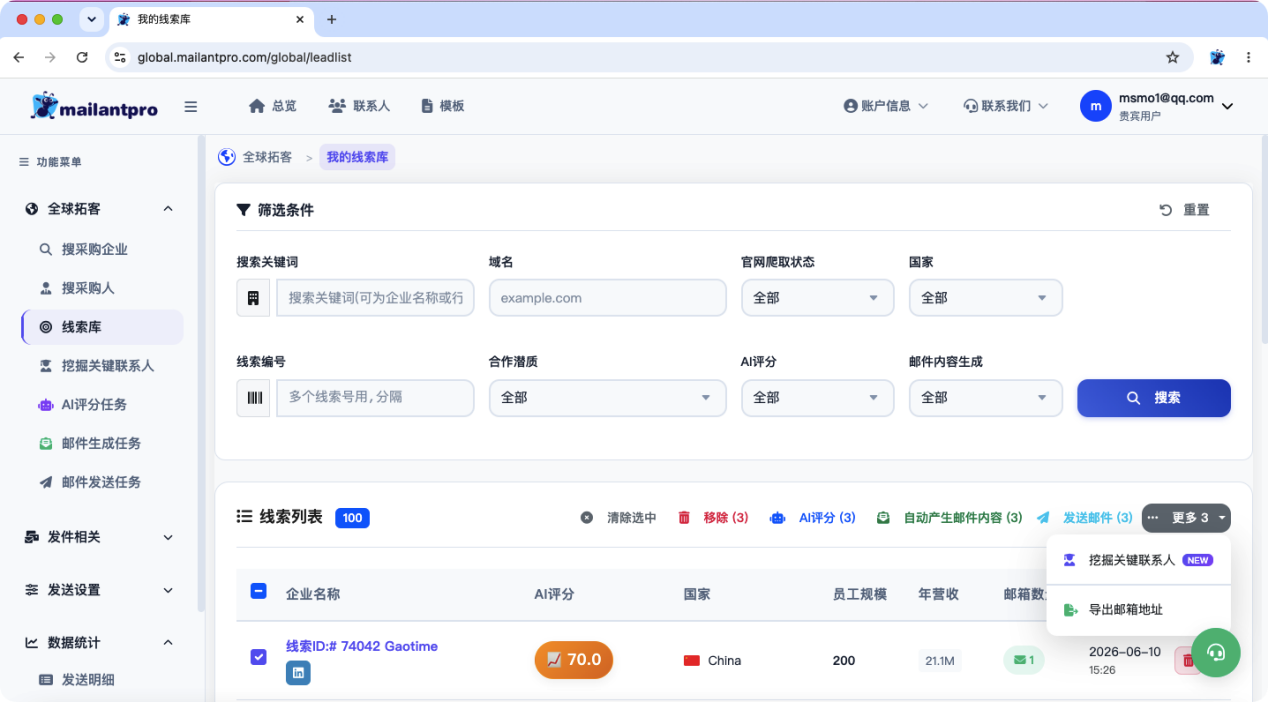Click the 域名 example.com input field

point(608,298)
